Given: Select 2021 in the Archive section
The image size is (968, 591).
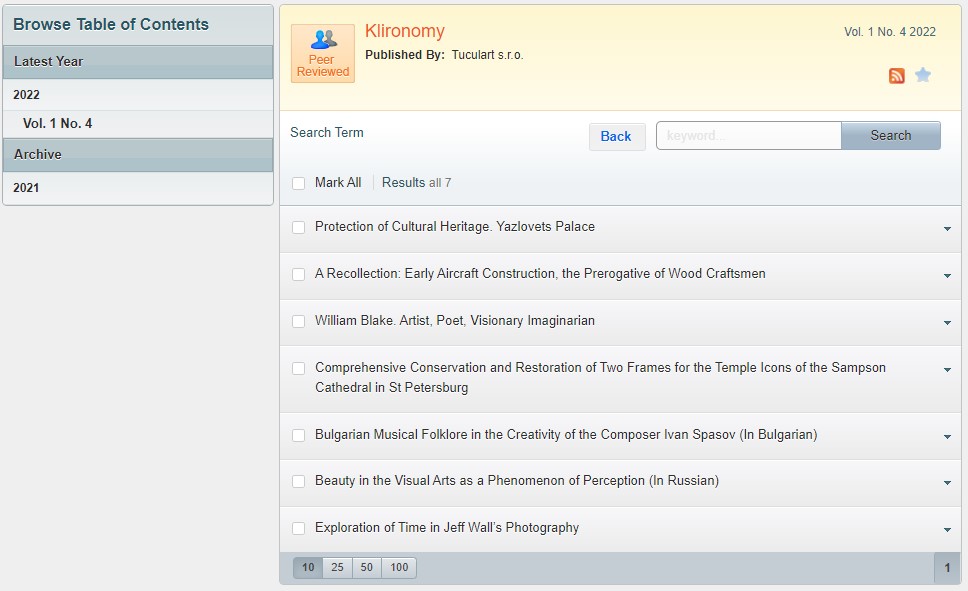Looking at the screenshot, I should 26,187.
